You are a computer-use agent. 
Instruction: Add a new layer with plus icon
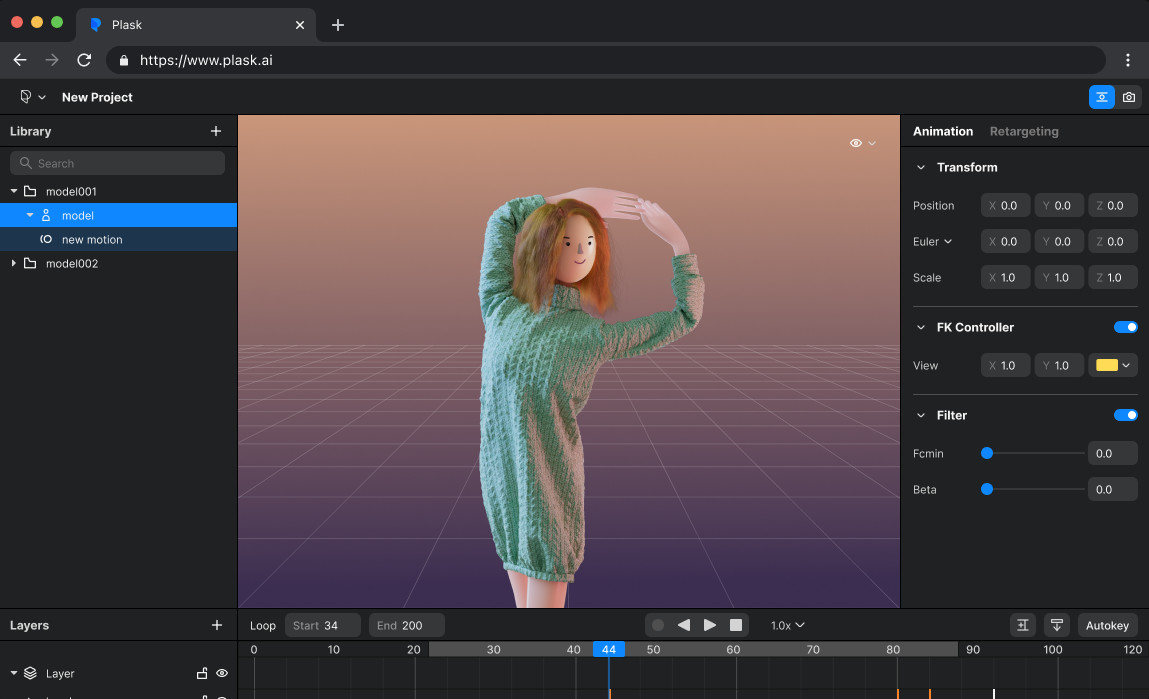click(216, 625)
